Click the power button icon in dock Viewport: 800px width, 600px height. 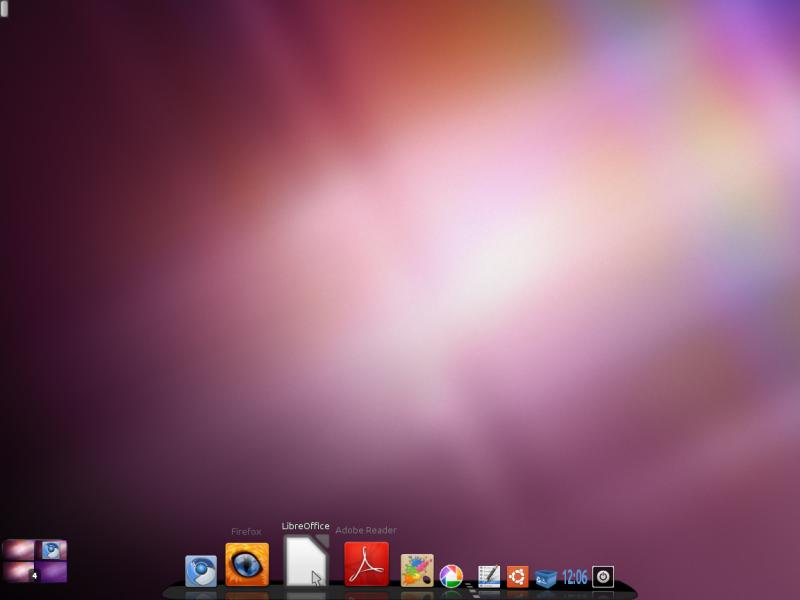coord(602,576)
